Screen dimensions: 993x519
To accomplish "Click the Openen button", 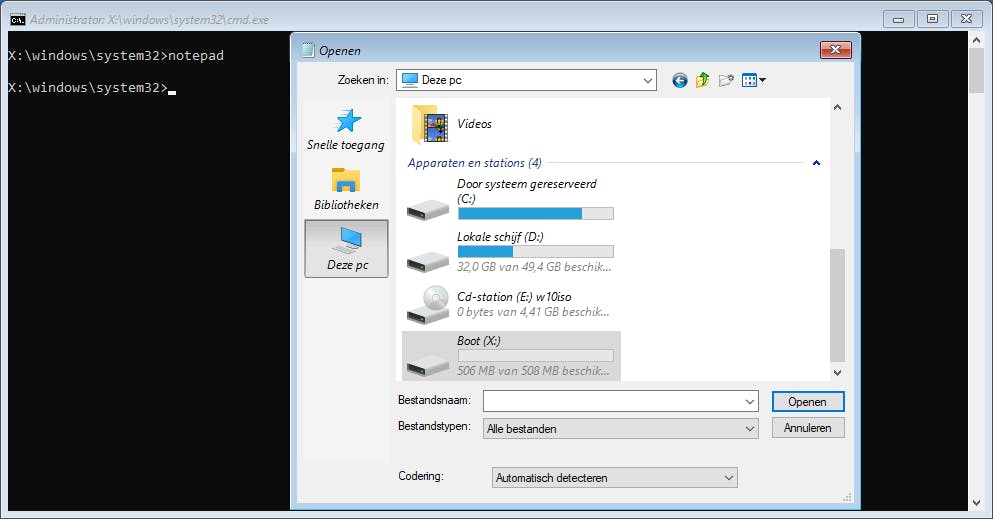I will click(x=807, y=402).
